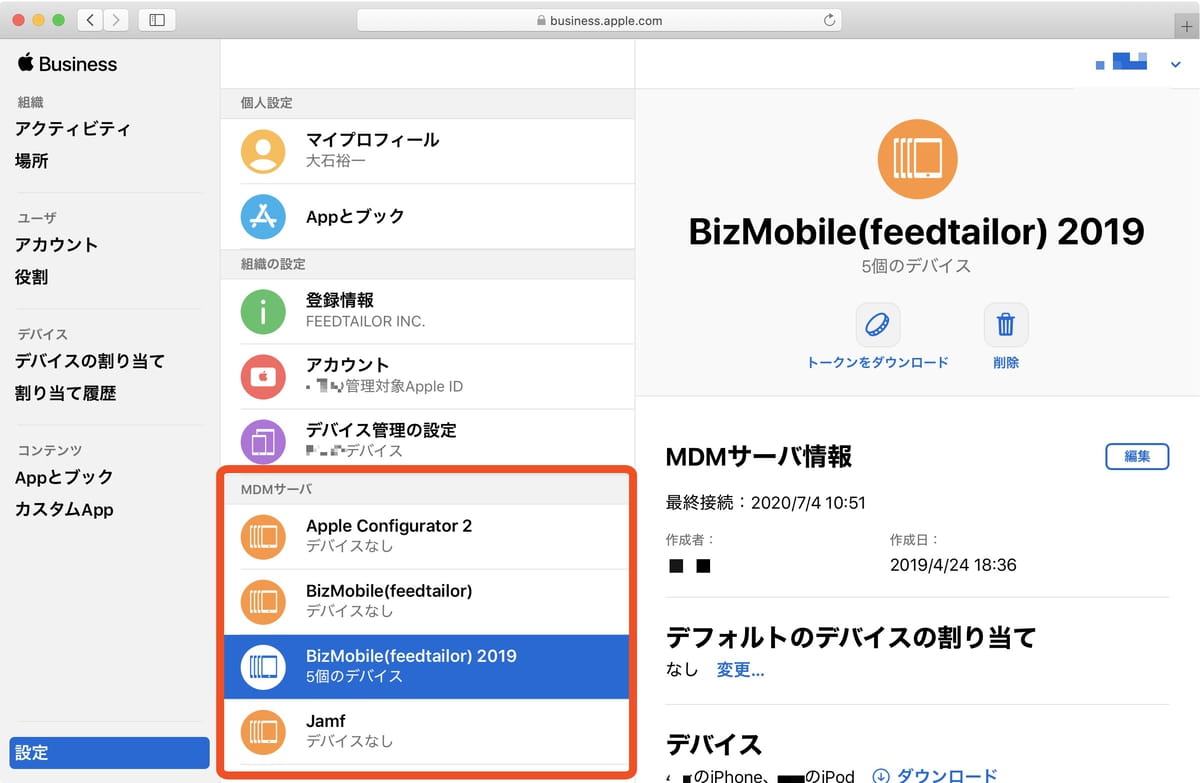Click the デバイス管理の設定 purple devices icon
This screenshot has height=783, width=1200.
point(263,441)
